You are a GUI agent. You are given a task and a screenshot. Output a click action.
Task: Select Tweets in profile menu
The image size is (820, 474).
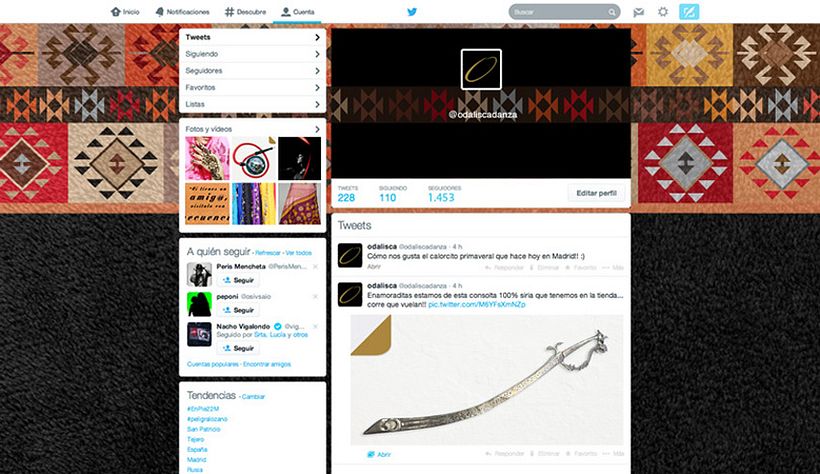click(x=253, y=37)
